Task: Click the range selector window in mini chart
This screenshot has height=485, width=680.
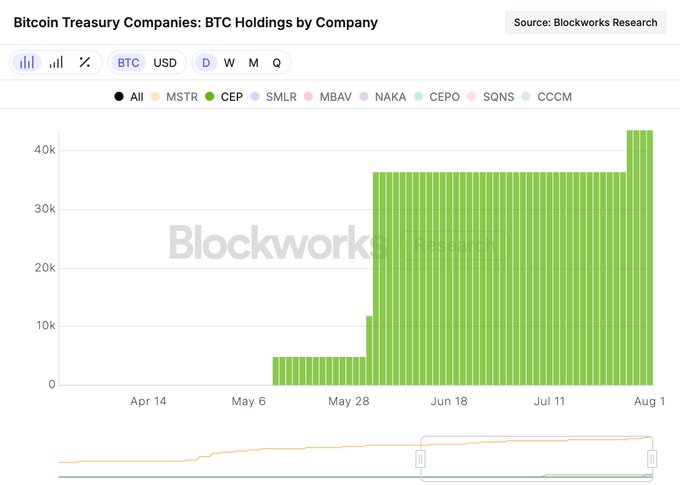Action: [536, 459]
